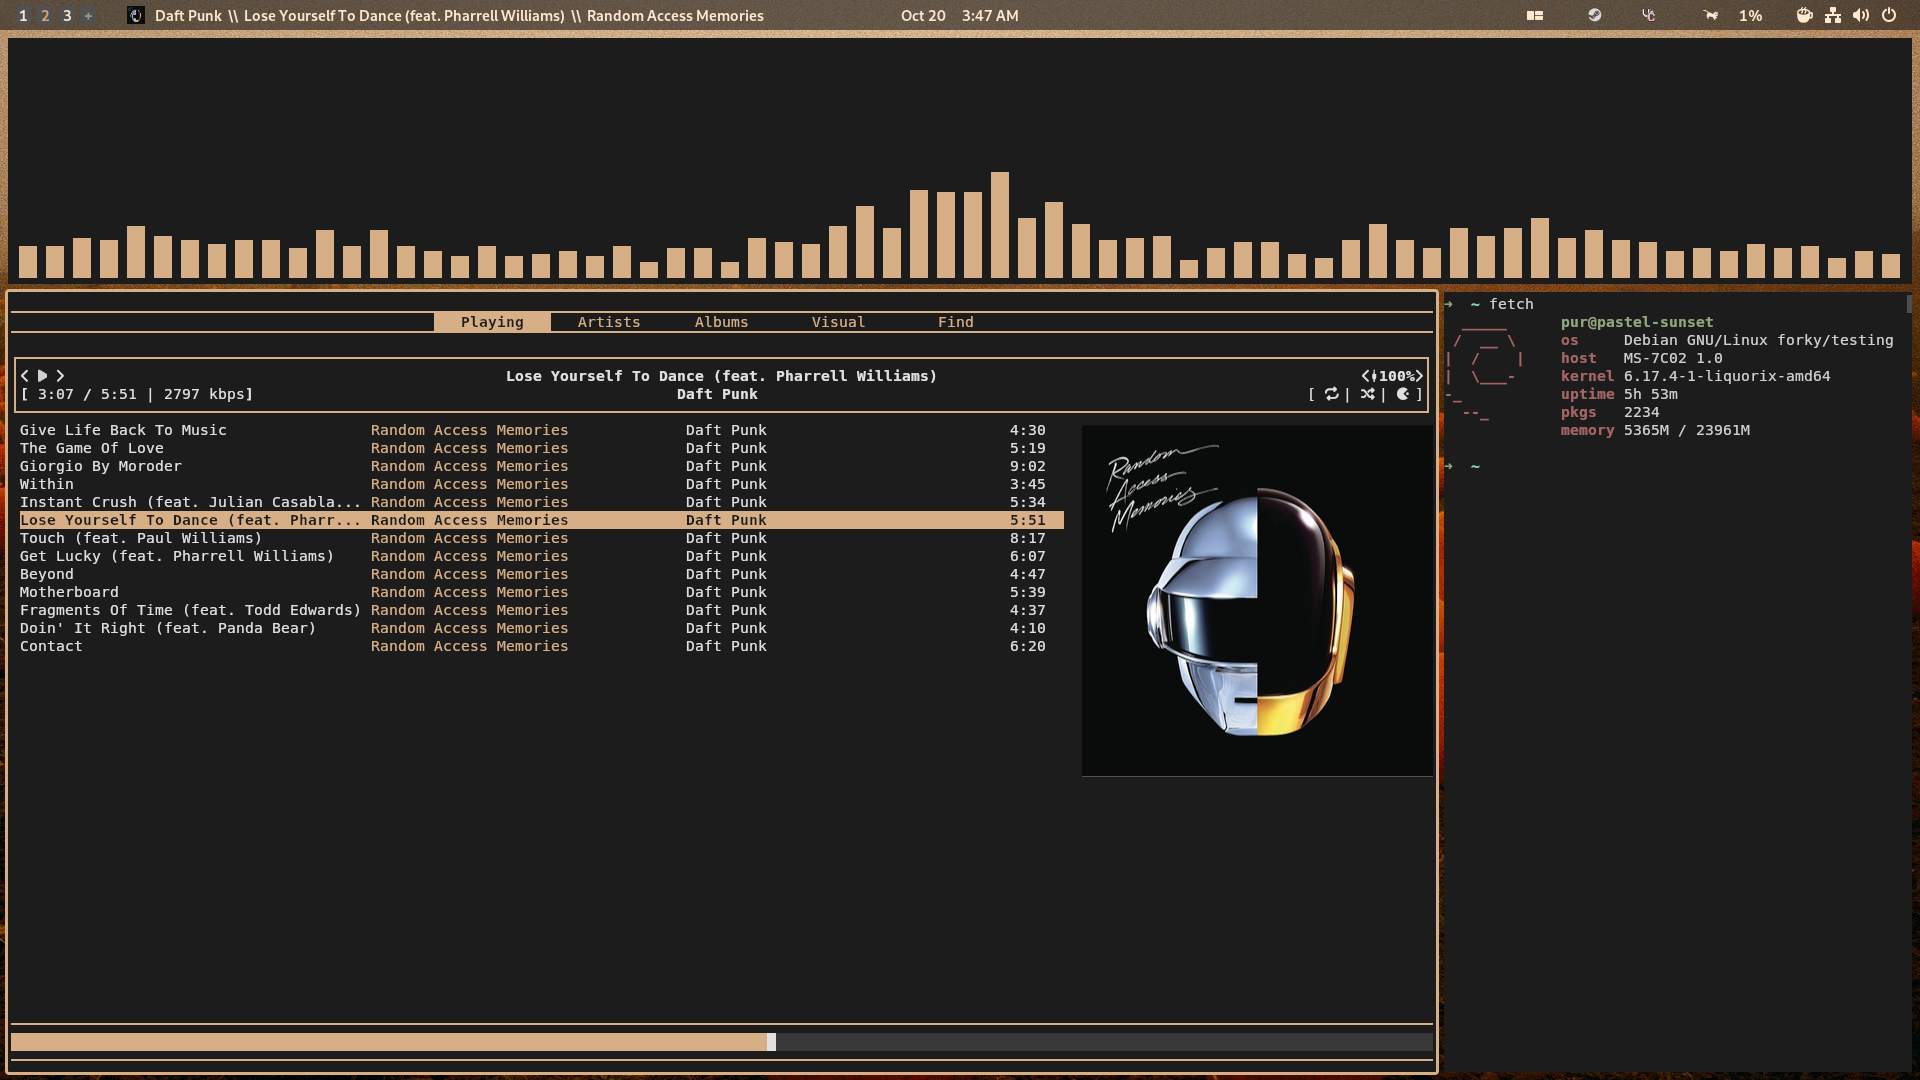1920x1080 pixels.
Task: Toggle the repeat mode icon
Action: click(x=1331, y=394)
